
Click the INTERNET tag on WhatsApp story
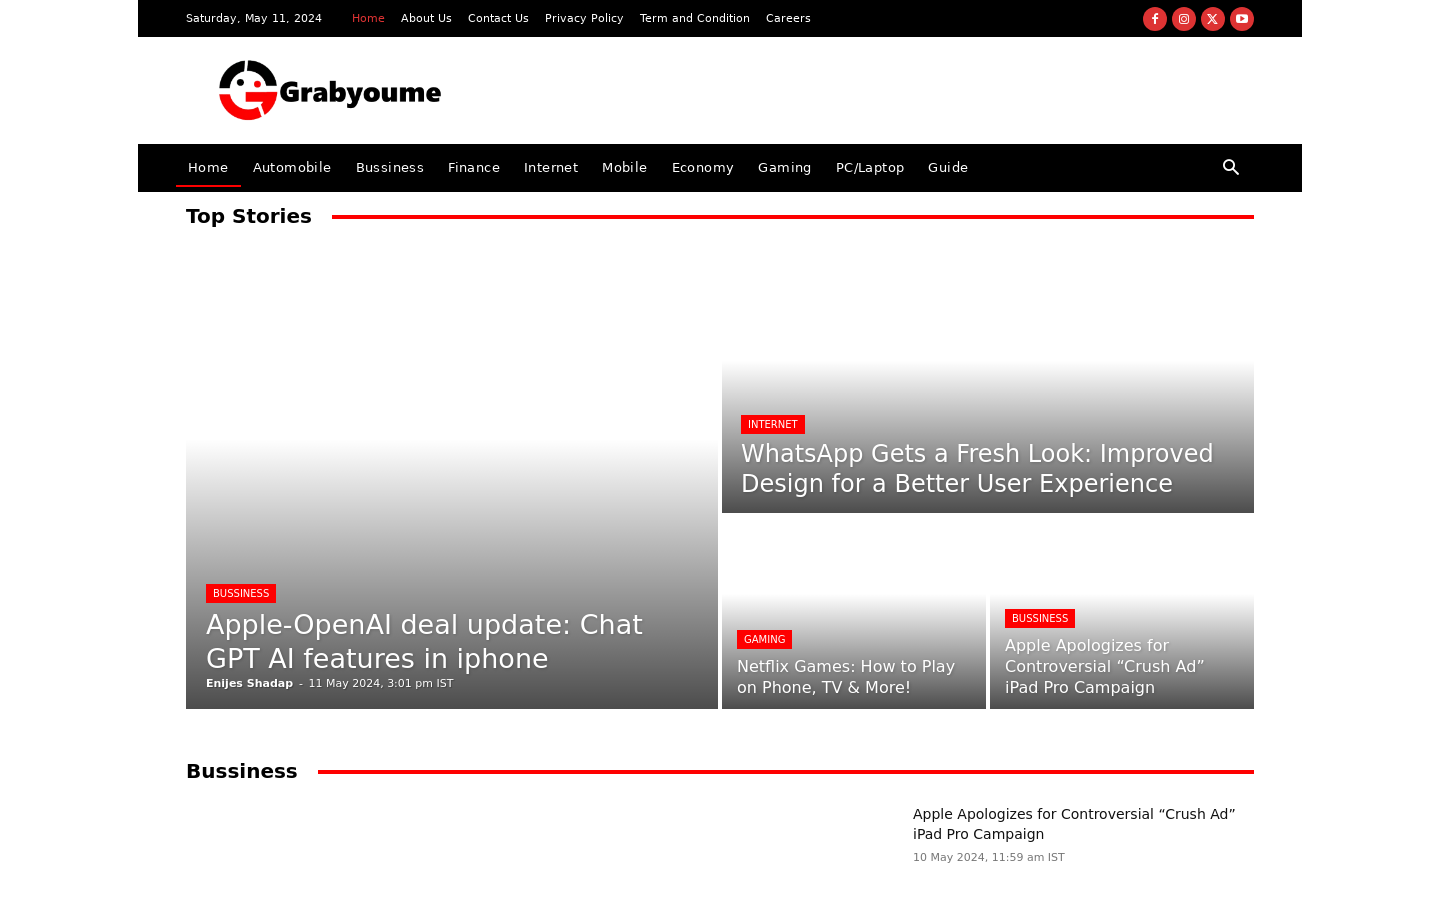tap(773, 424)
